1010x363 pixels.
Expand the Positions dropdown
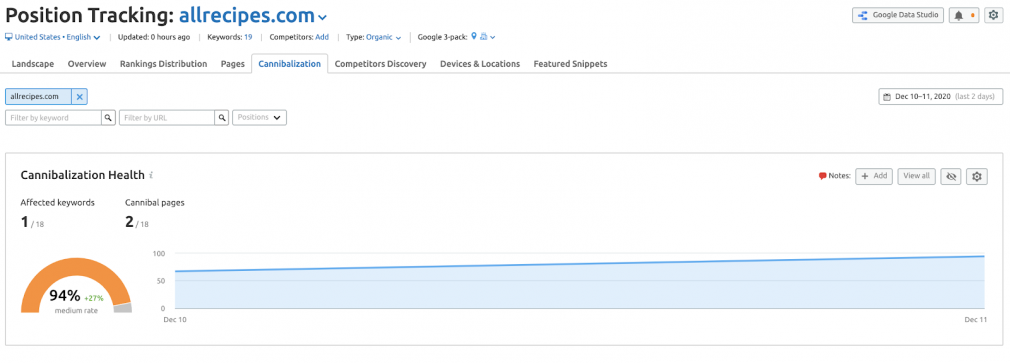click(x=260, y=118)
